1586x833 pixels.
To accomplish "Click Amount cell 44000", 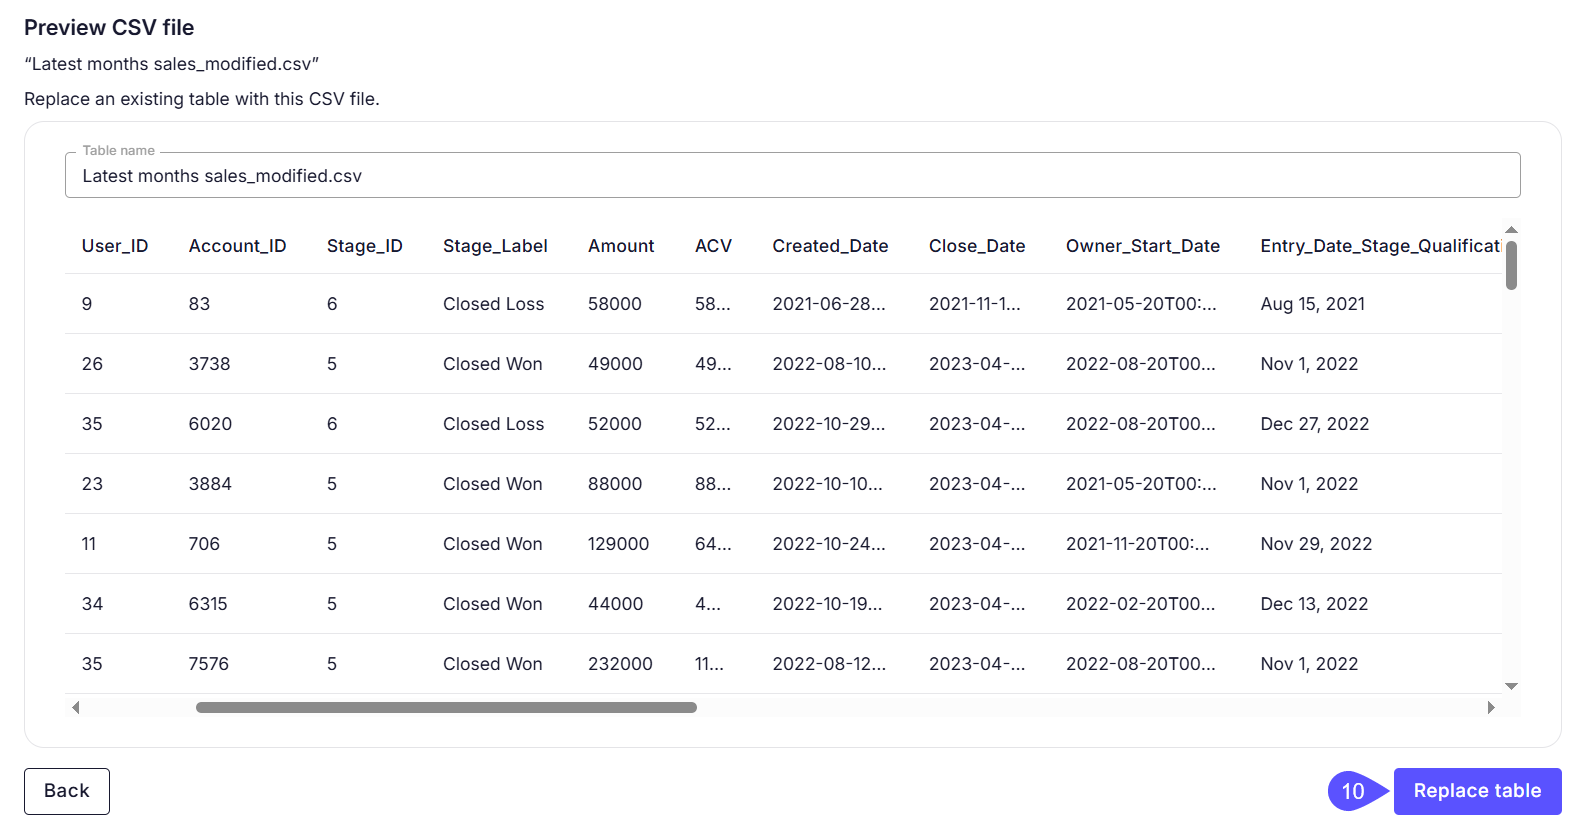I will click(616, 604).
